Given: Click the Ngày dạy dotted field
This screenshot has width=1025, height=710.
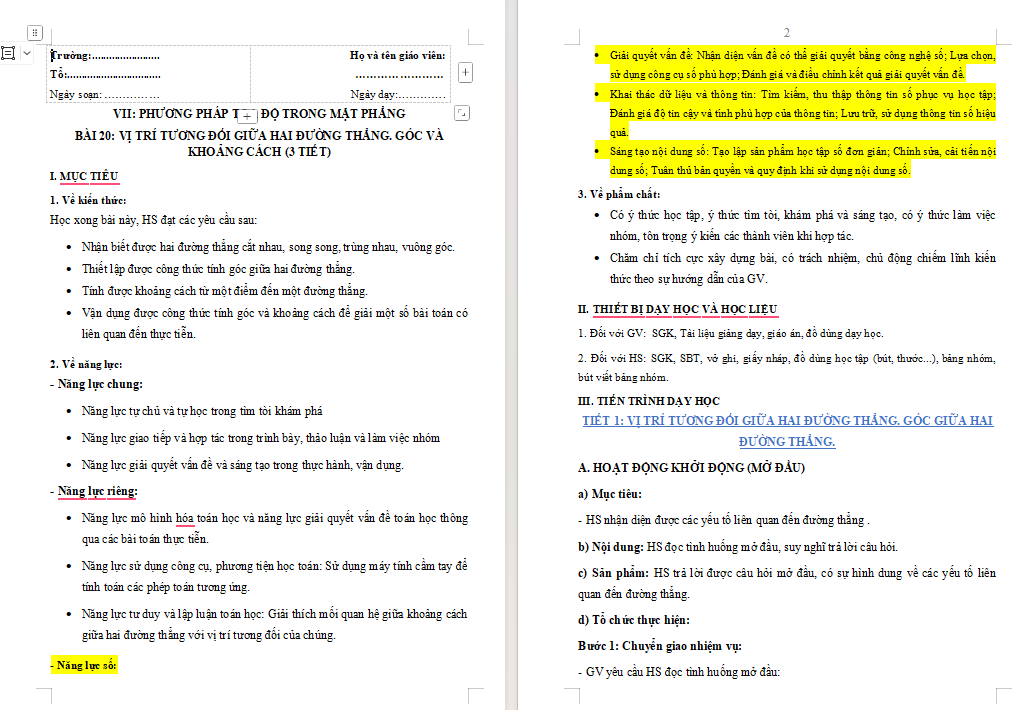Looking at the screenshot, I should pos(398,94).
